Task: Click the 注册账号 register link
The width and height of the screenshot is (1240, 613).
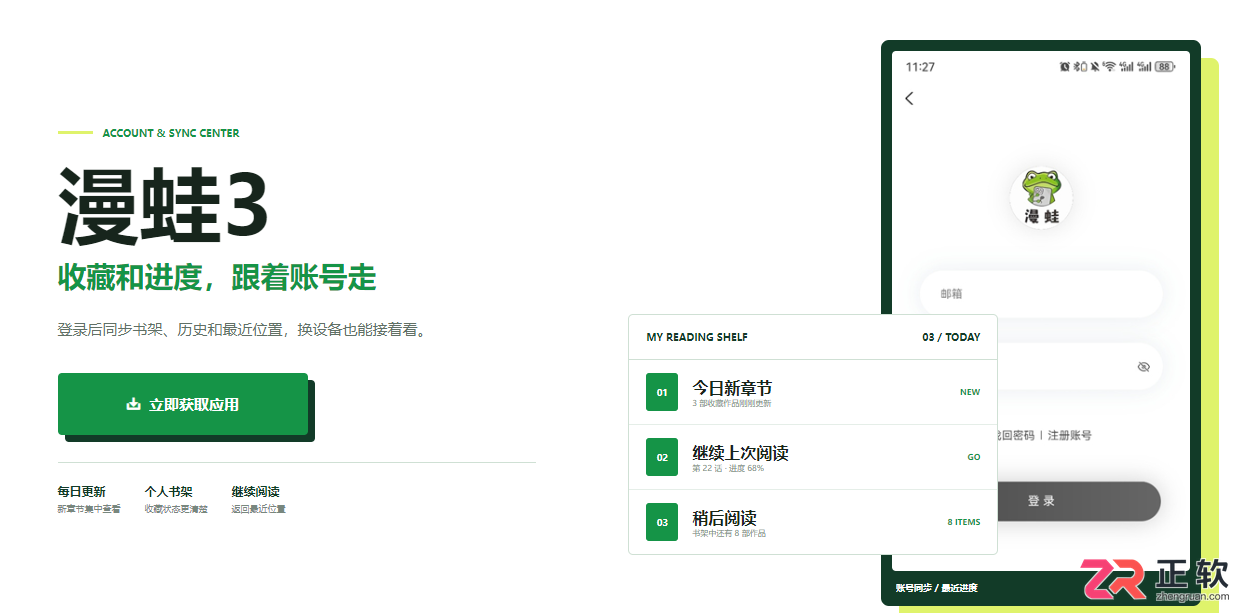Action: pos(1070,436)
